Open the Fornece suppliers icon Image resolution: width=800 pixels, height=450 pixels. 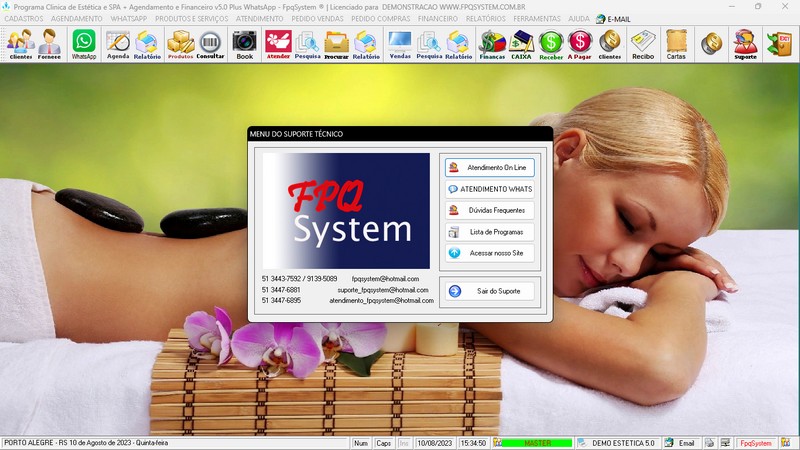click(49, 44)
